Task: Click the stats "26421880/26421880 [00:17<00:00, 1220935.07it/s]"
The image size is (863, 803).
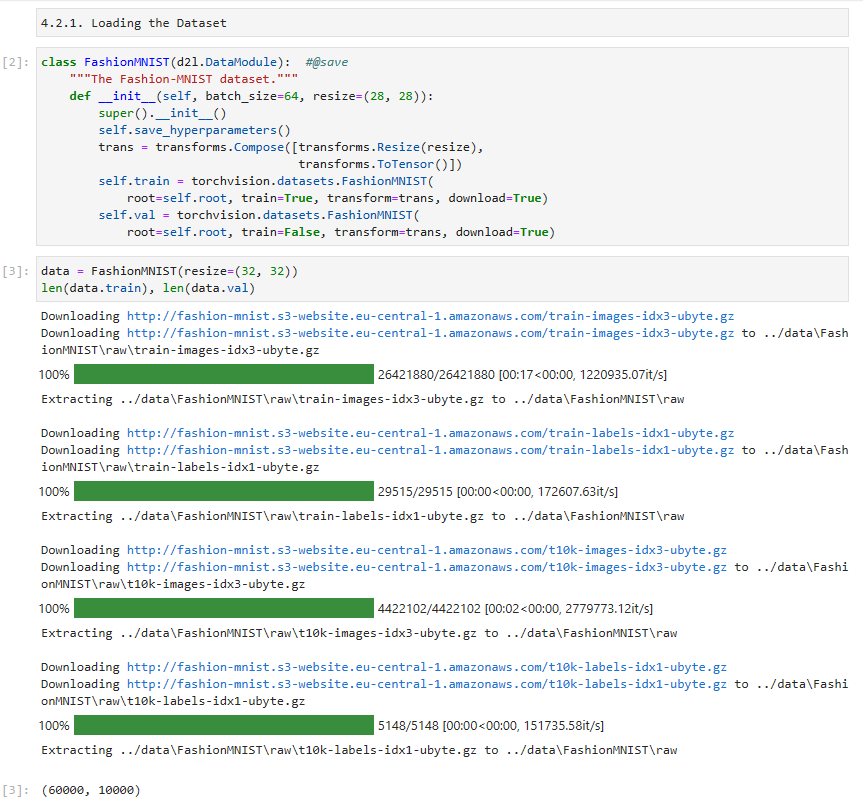Action: (x=522, y=375)
